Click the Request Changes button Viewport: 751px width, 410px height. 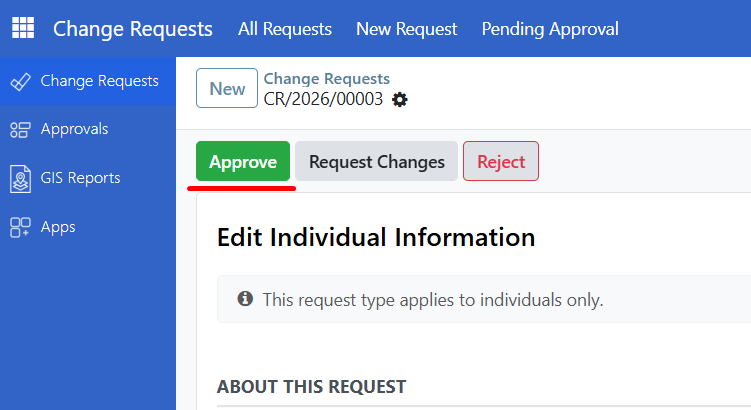click(376, 161)
